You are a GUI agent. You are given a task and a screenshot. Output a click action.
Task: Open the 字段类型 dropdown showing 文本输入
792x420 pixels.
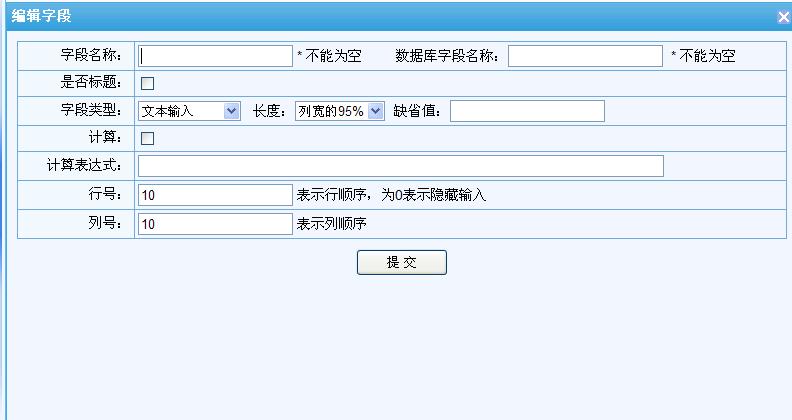[190, 111]
